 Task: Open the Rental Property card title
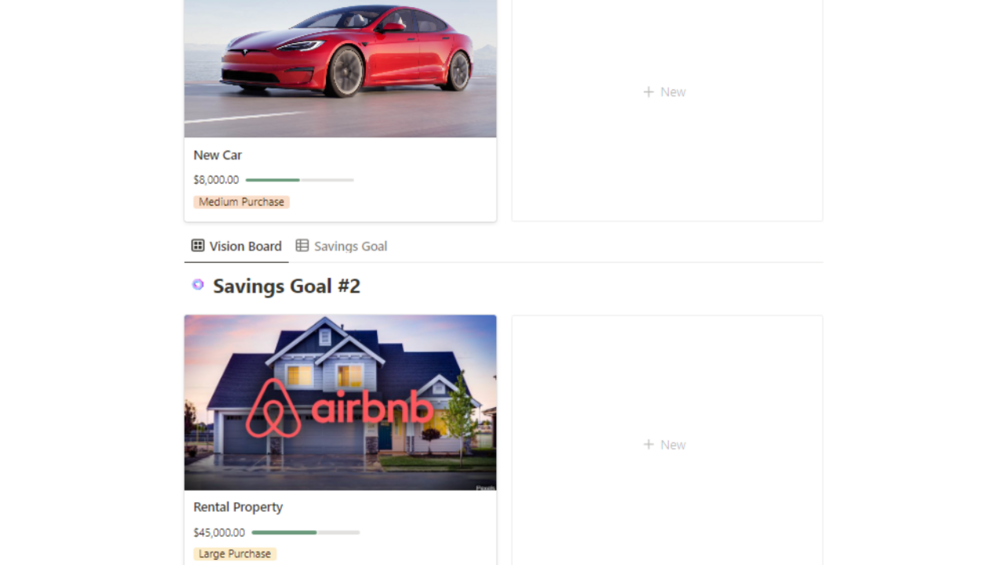click(x=238, y=507)
